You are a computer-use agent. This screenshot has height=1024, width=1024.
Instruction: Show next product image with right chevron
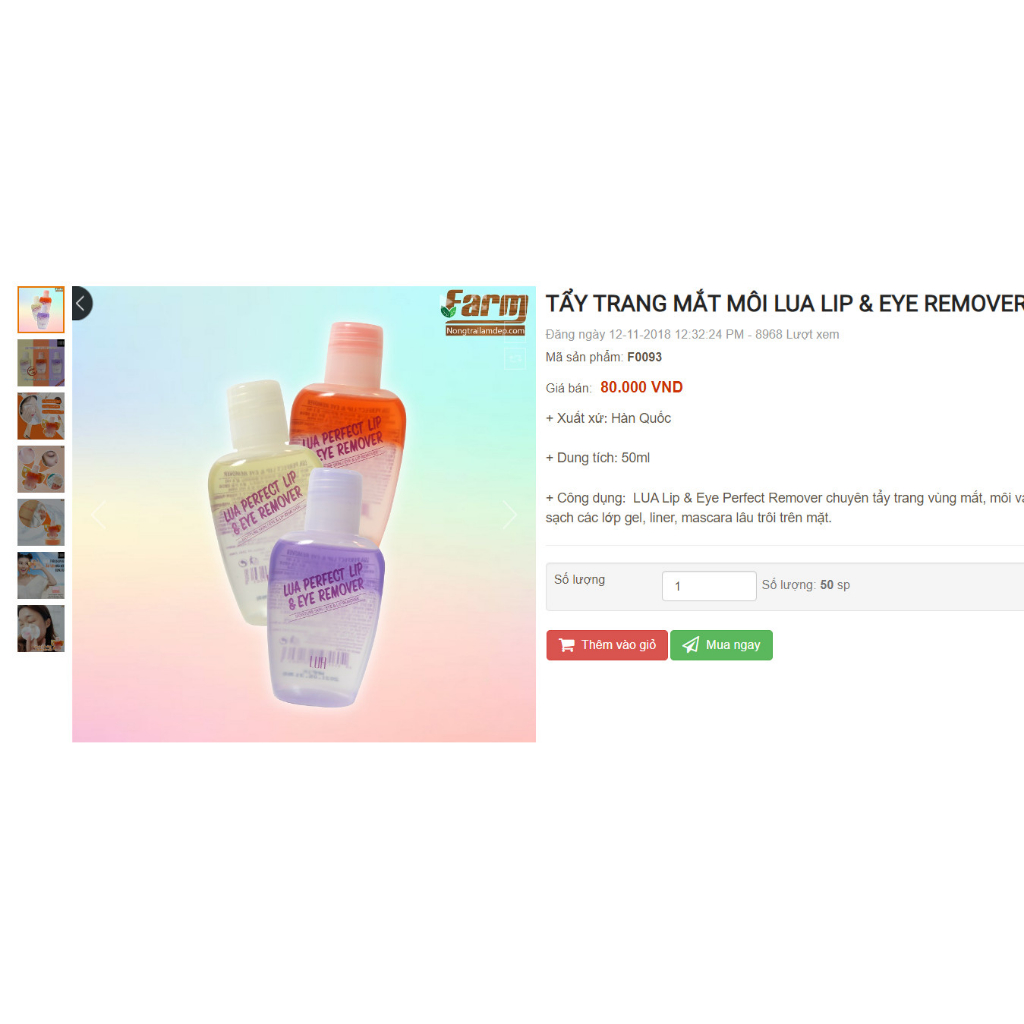(x=510, y=515)
